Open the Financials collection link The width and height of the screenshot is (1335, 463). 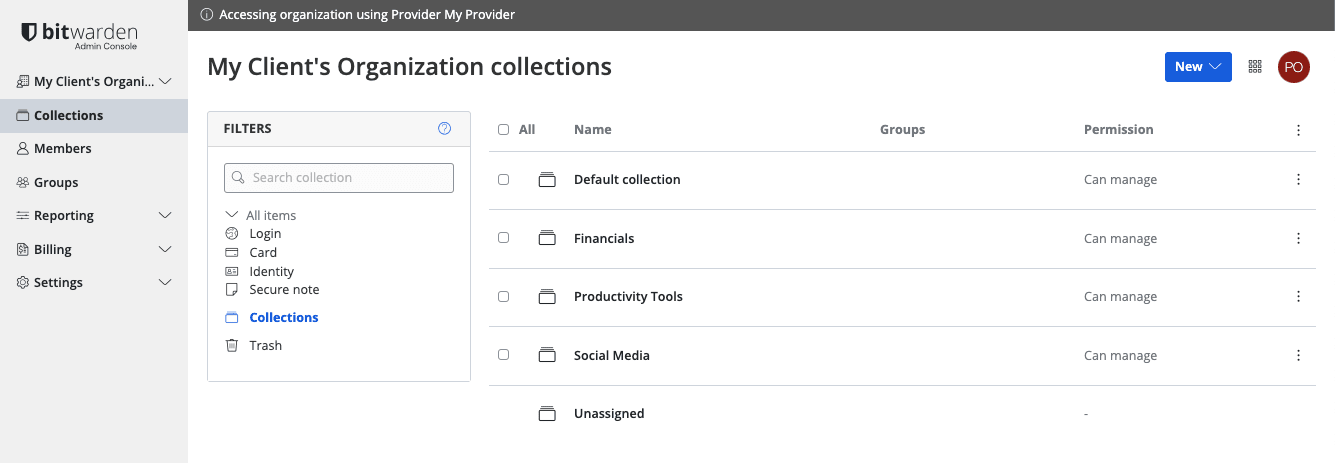(x=604, y=238)
